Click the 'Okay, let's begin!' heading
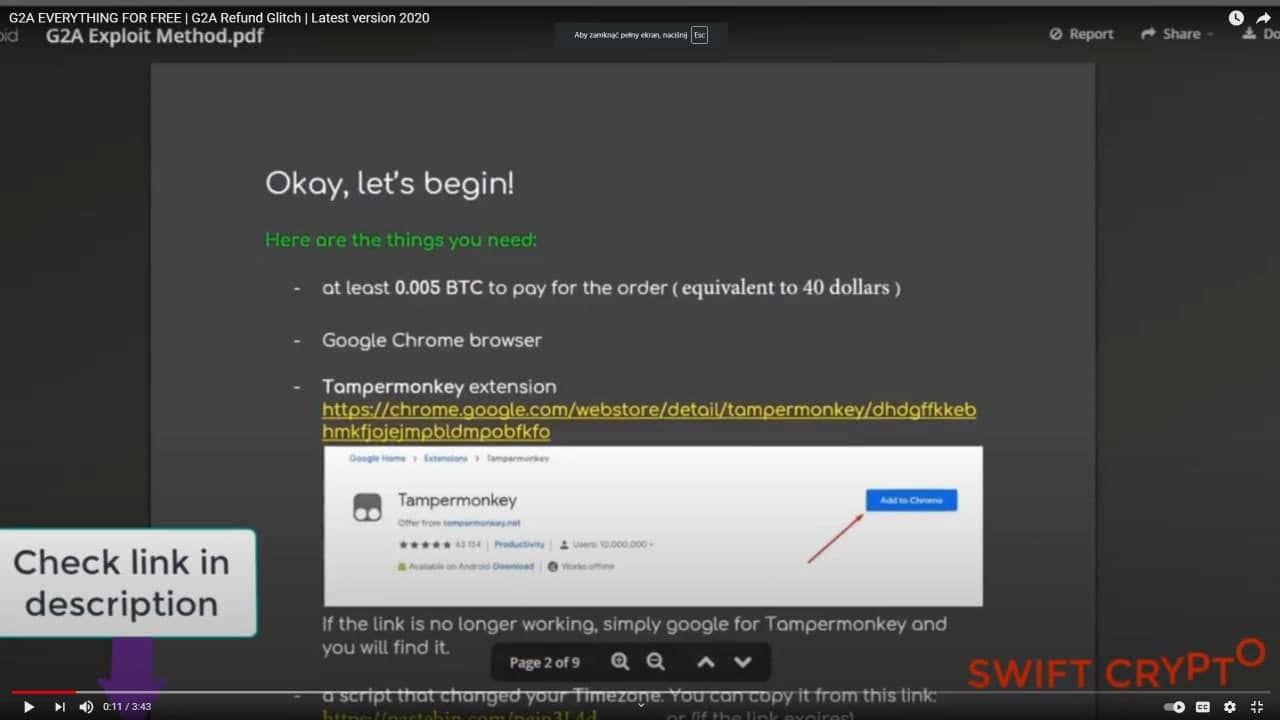1280x720 pixels. pos(390,183)
